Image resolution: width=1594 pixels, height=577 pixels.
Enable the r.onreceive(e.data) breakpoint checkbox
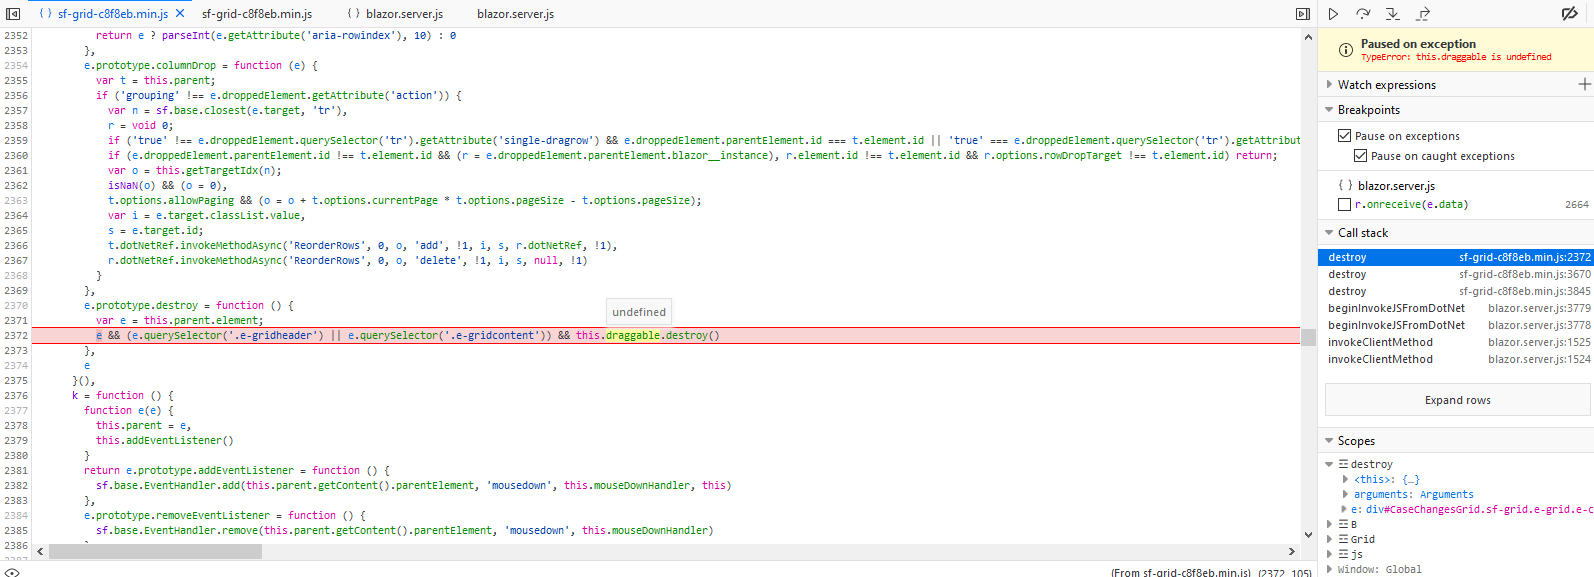[1345, 205]
